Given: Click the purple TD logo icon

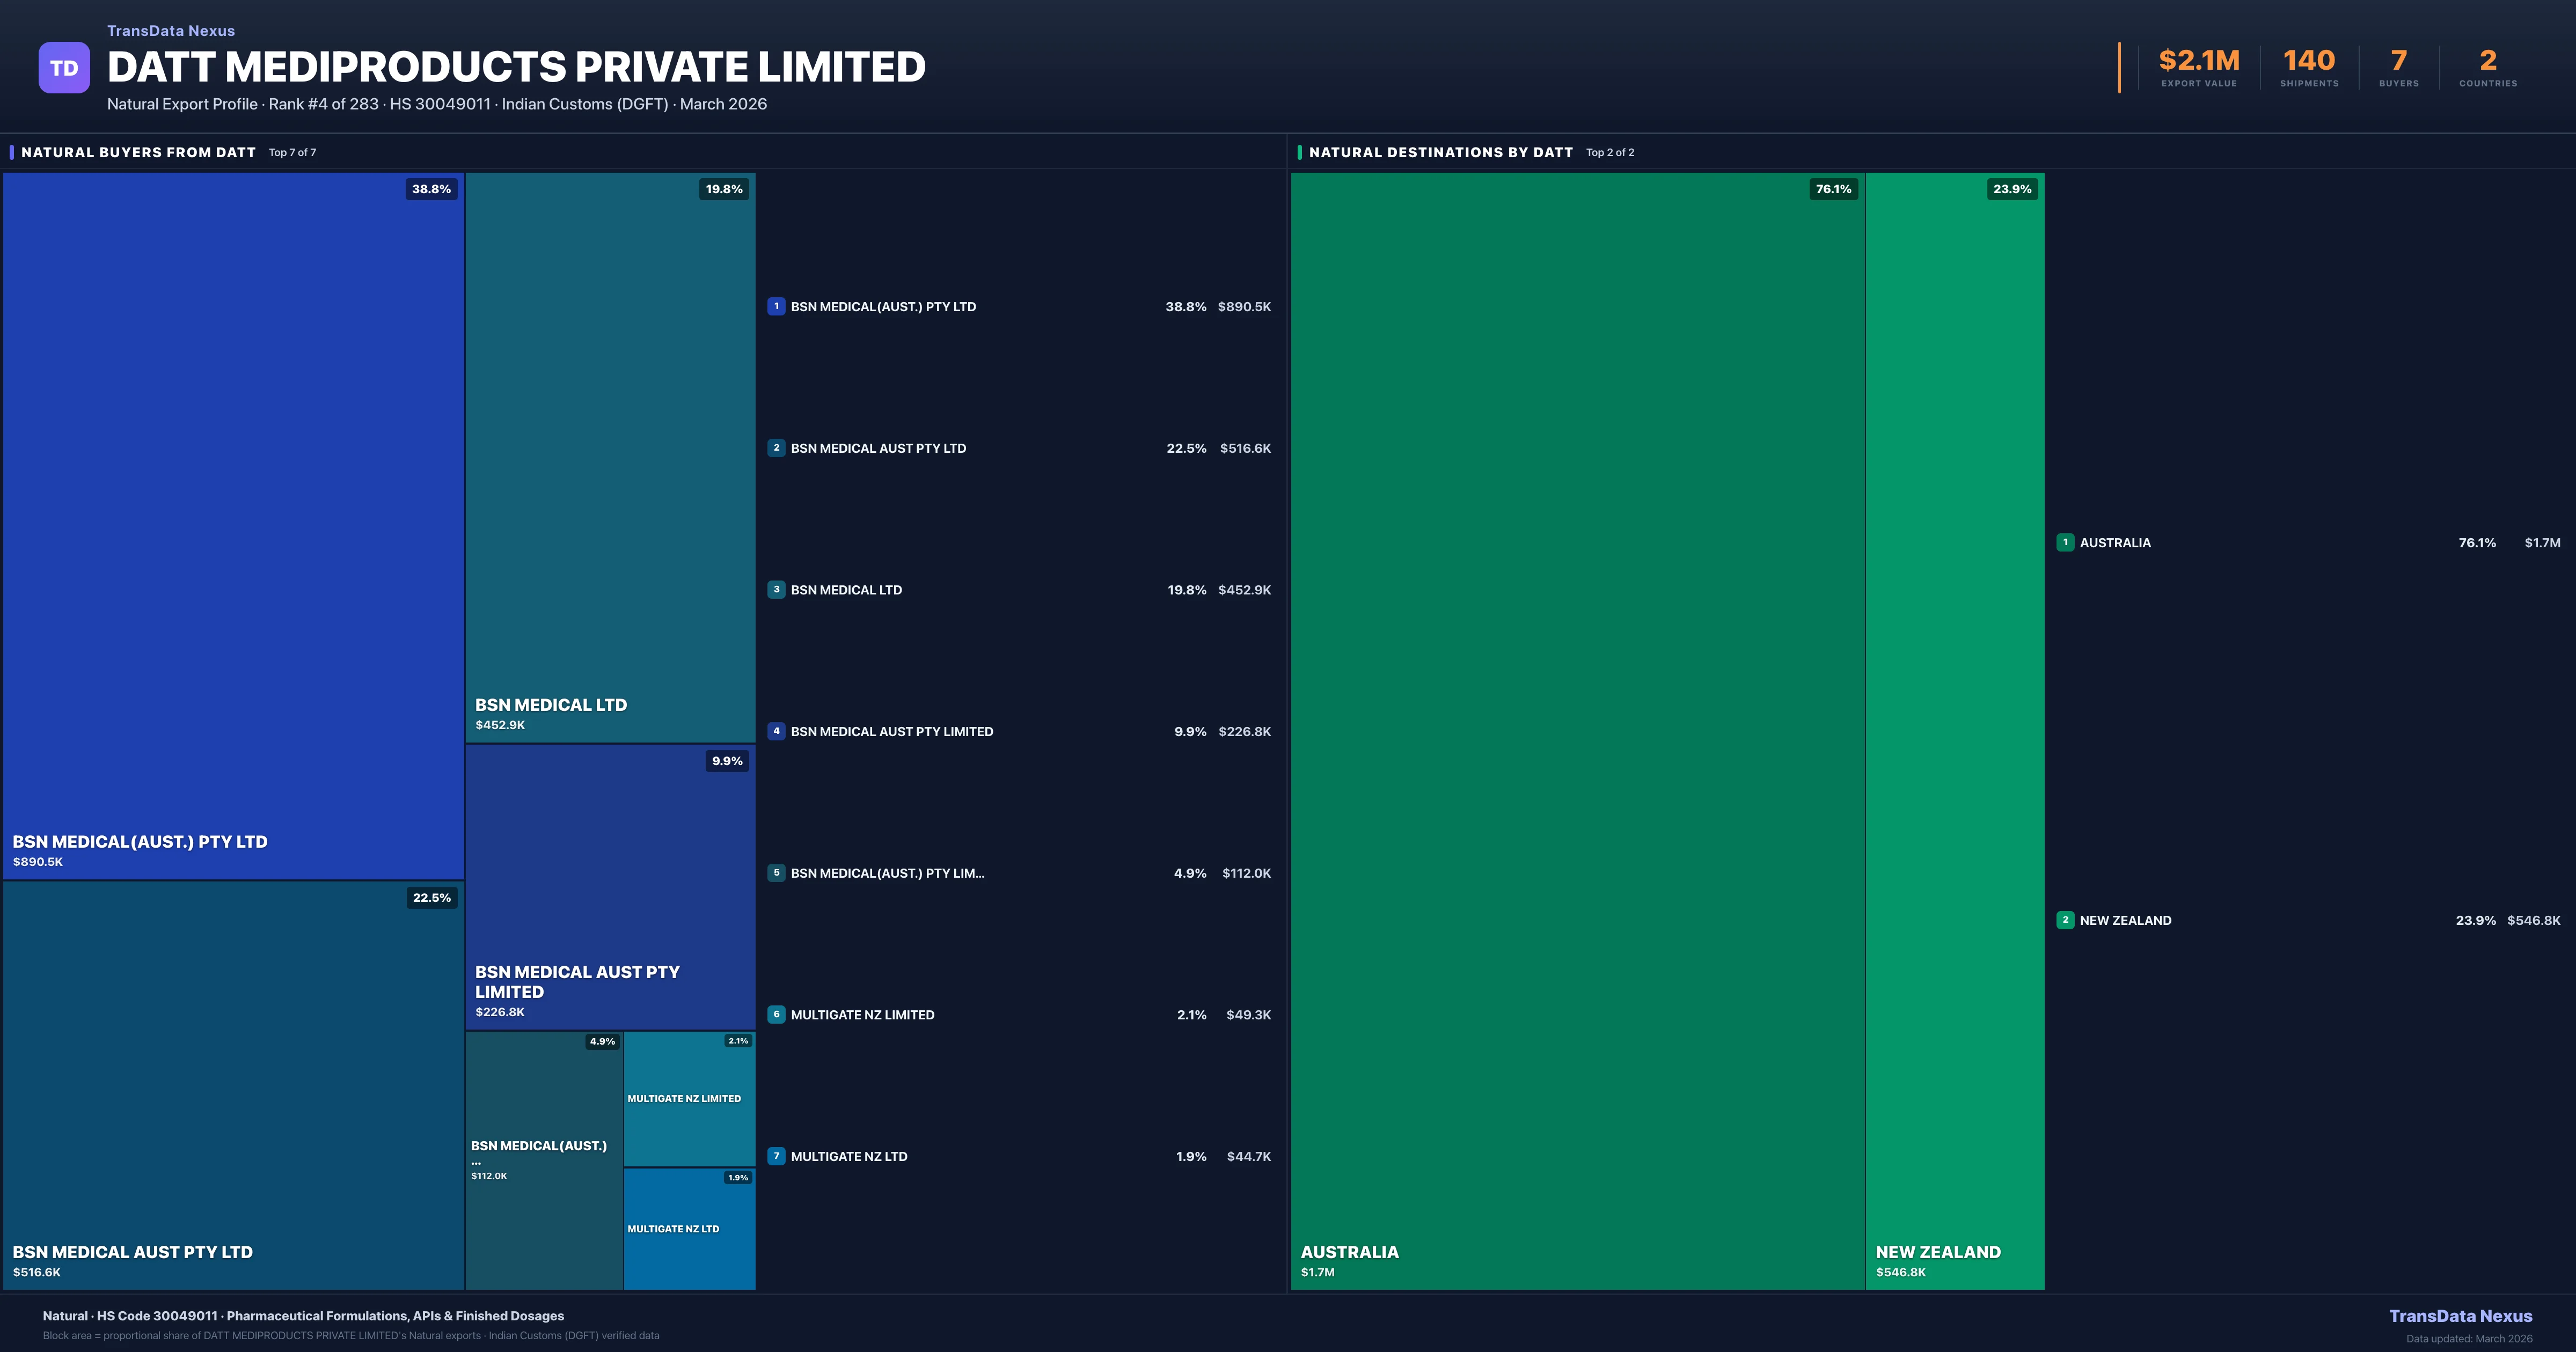Looking at the screenshot, I should (64, 68).
